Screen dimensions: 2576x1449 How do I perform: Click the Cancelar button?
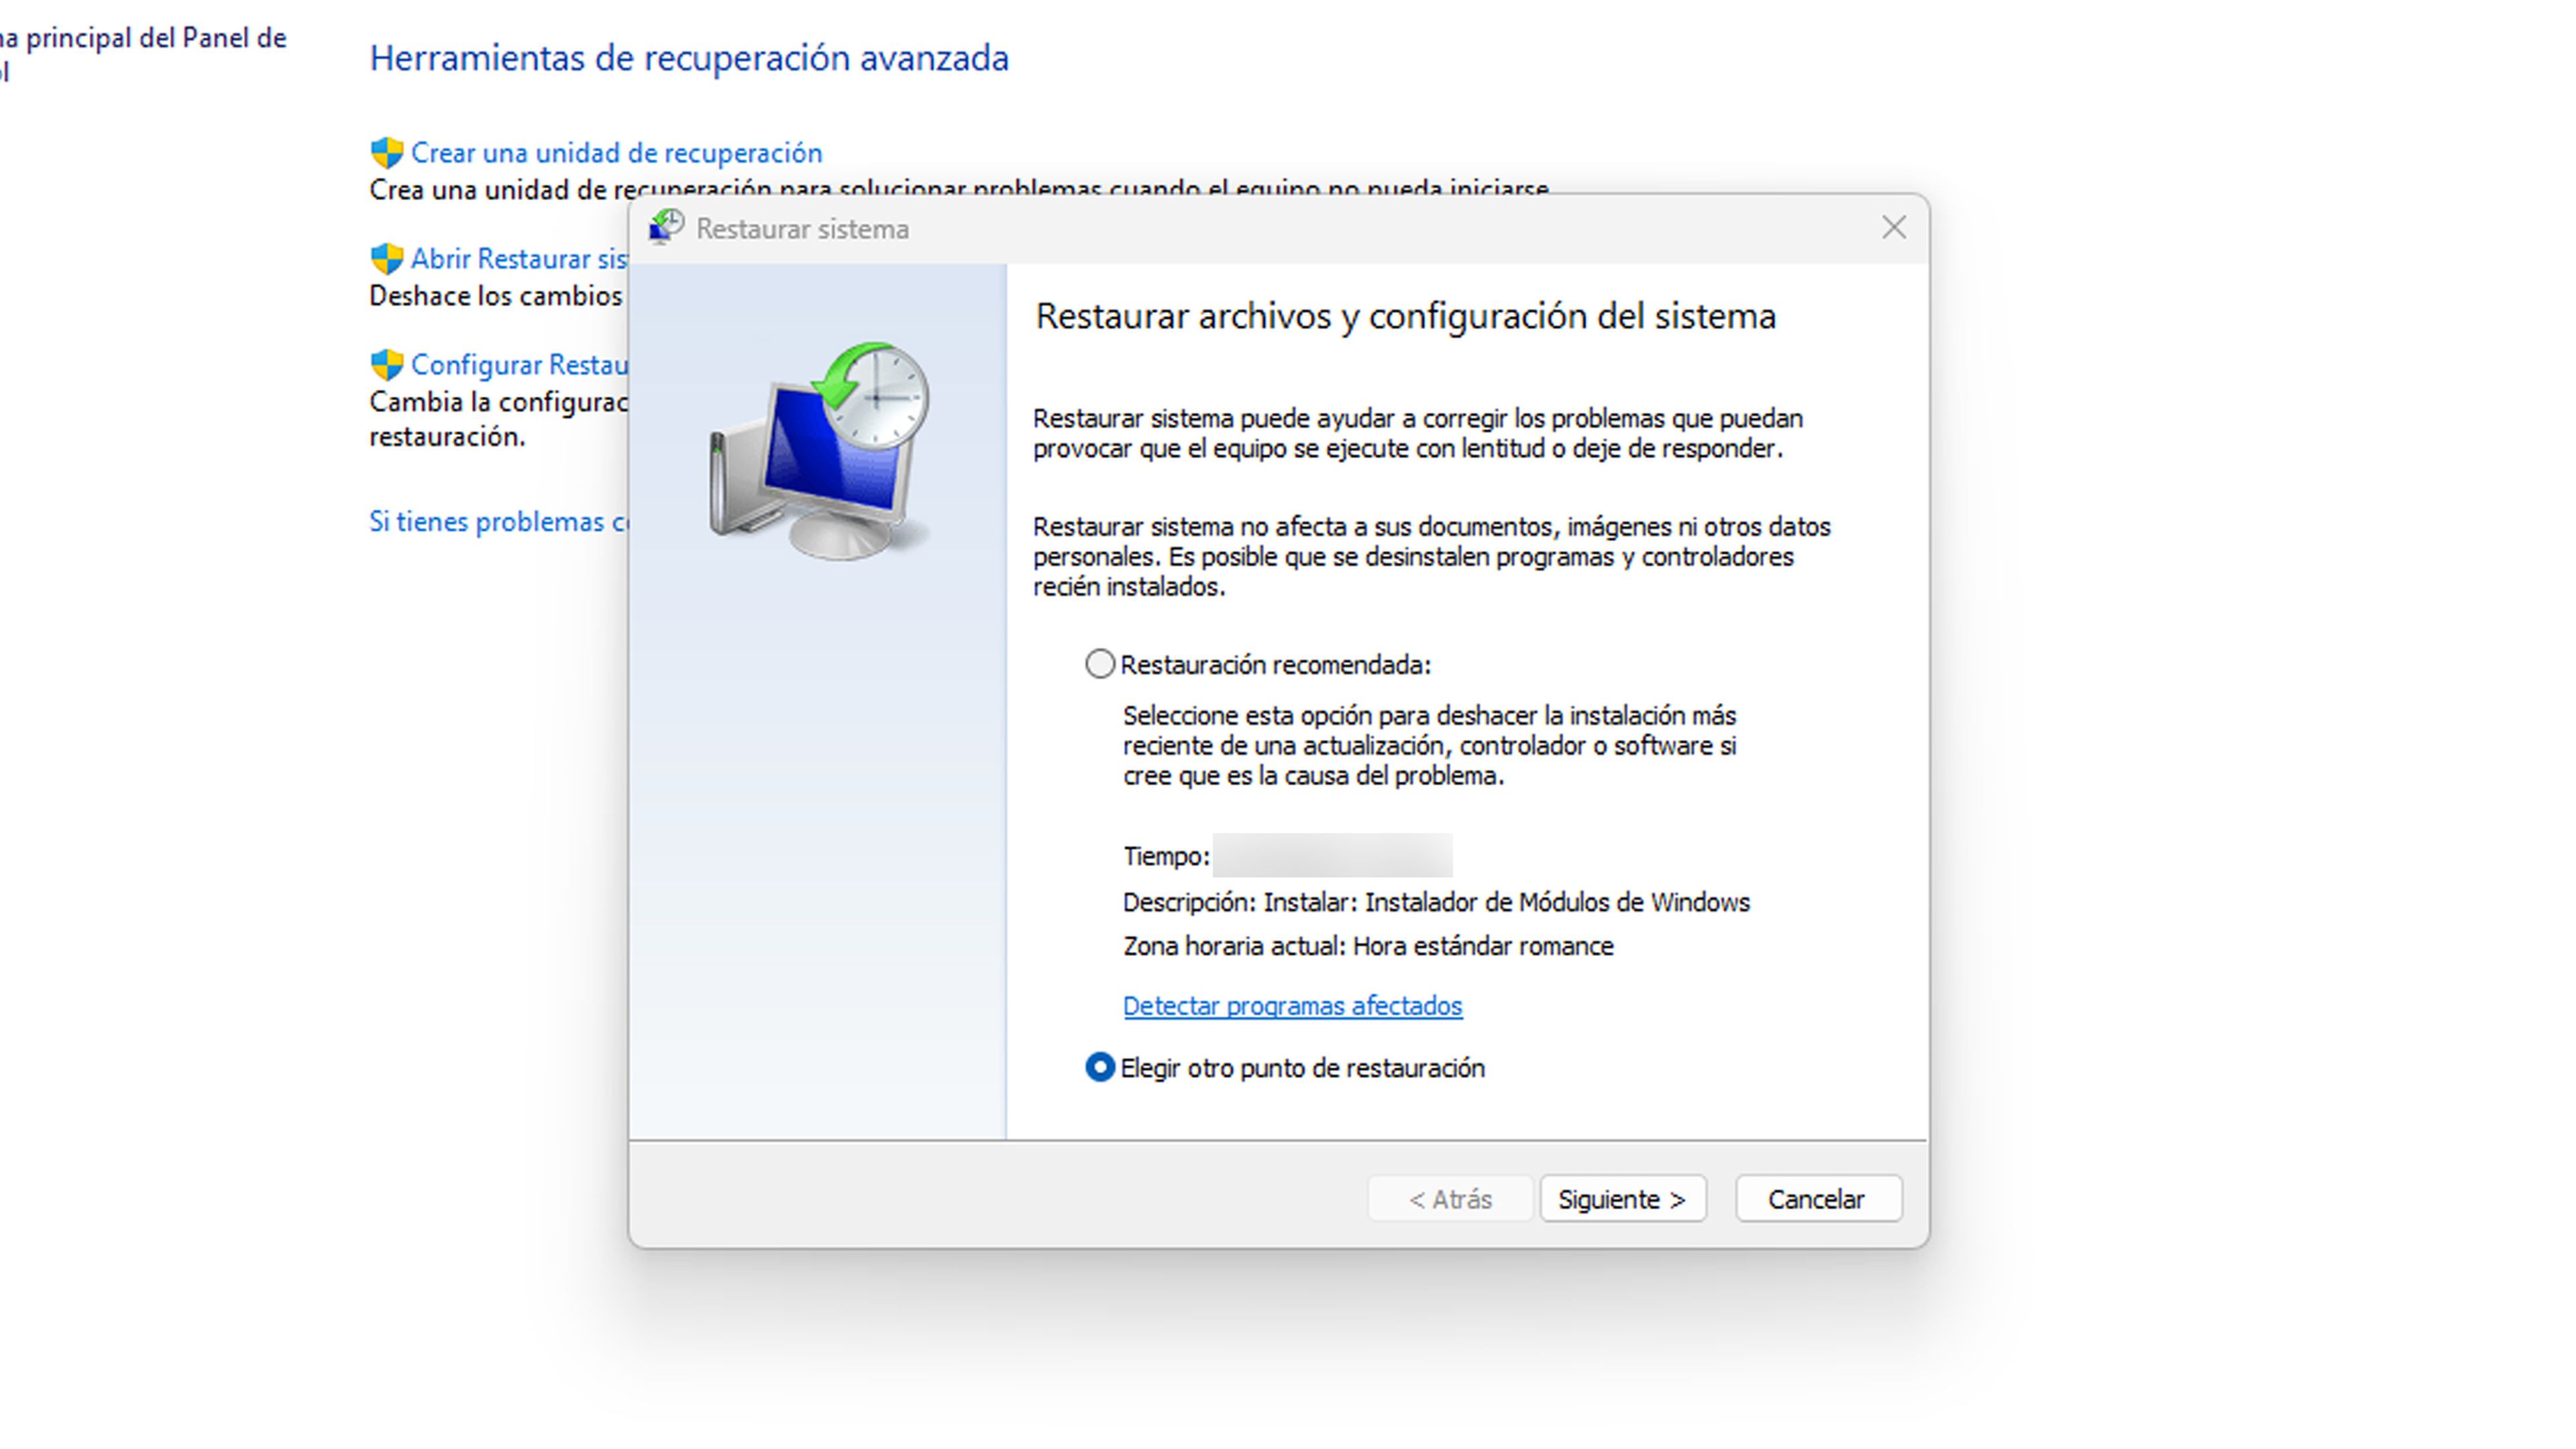tap(1818, 1199)
